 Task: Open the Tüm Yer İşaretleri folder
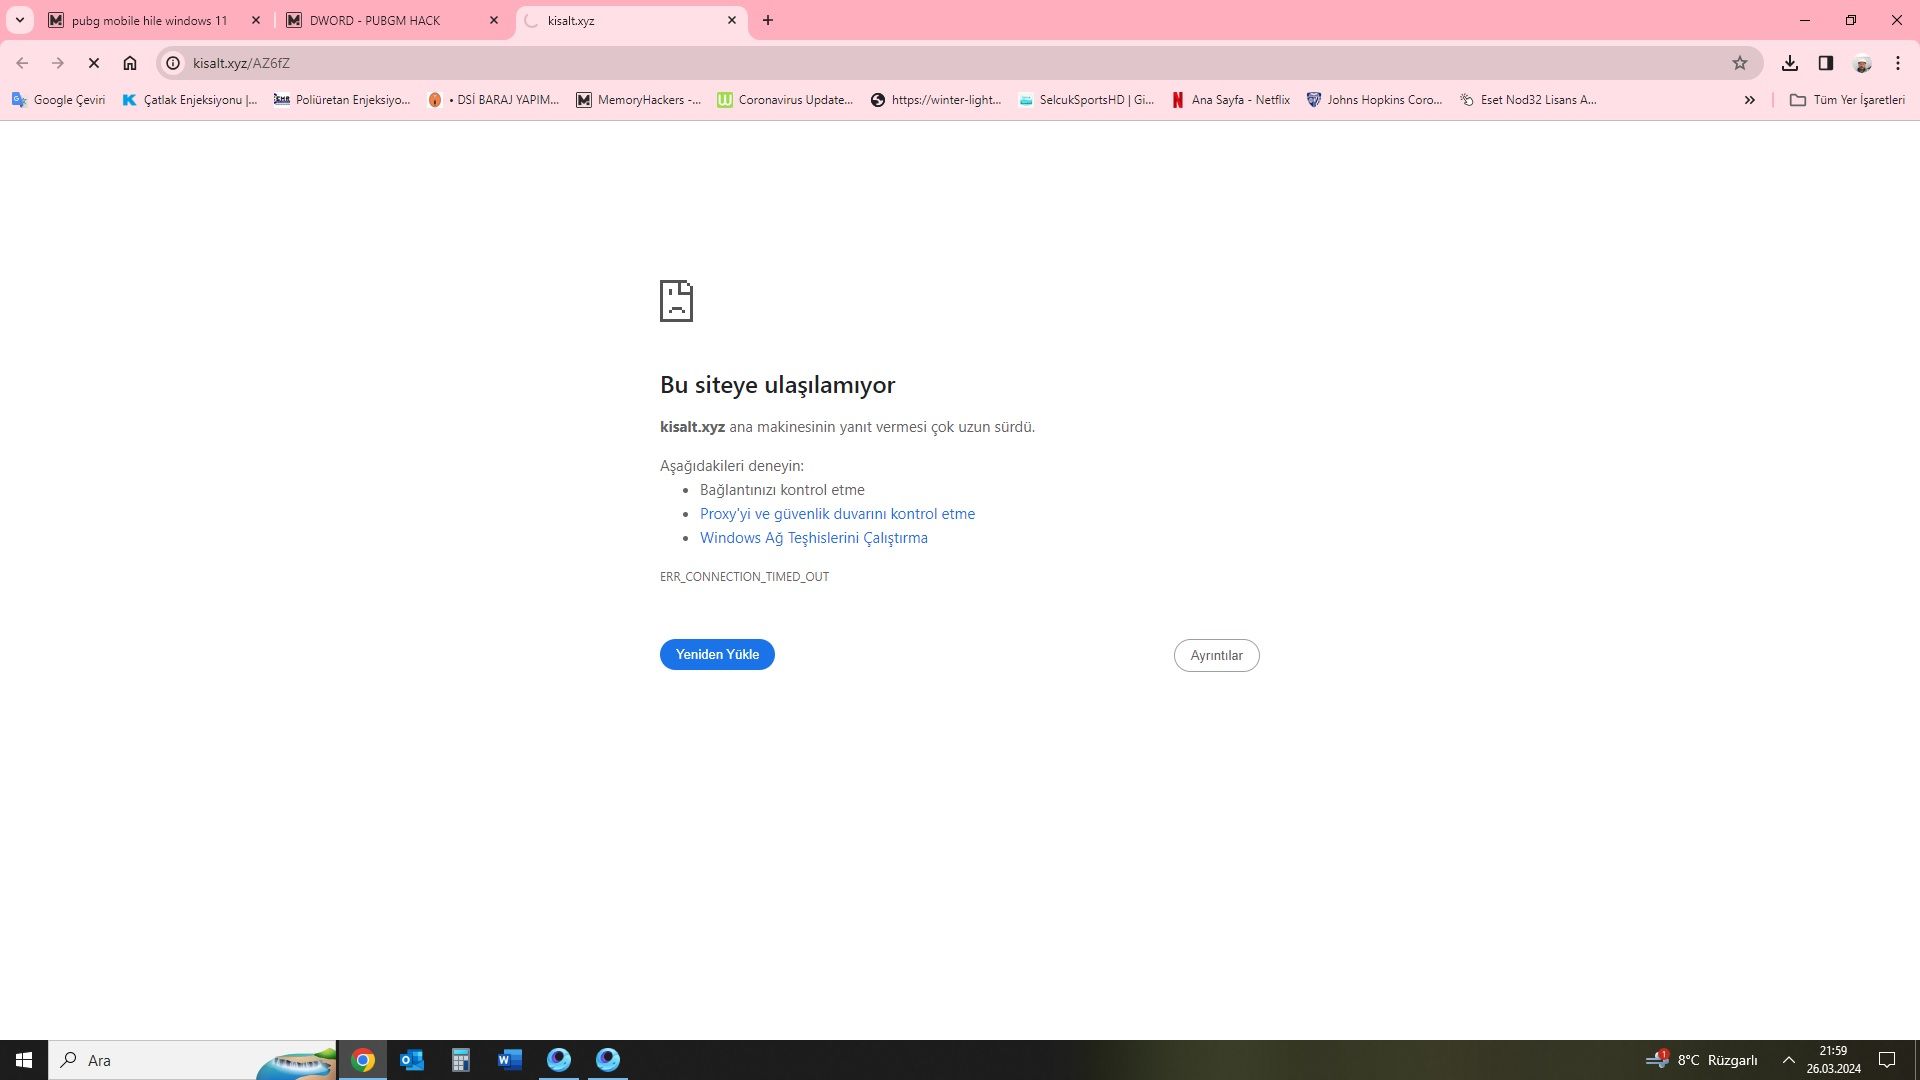[x=1847, y=100]
